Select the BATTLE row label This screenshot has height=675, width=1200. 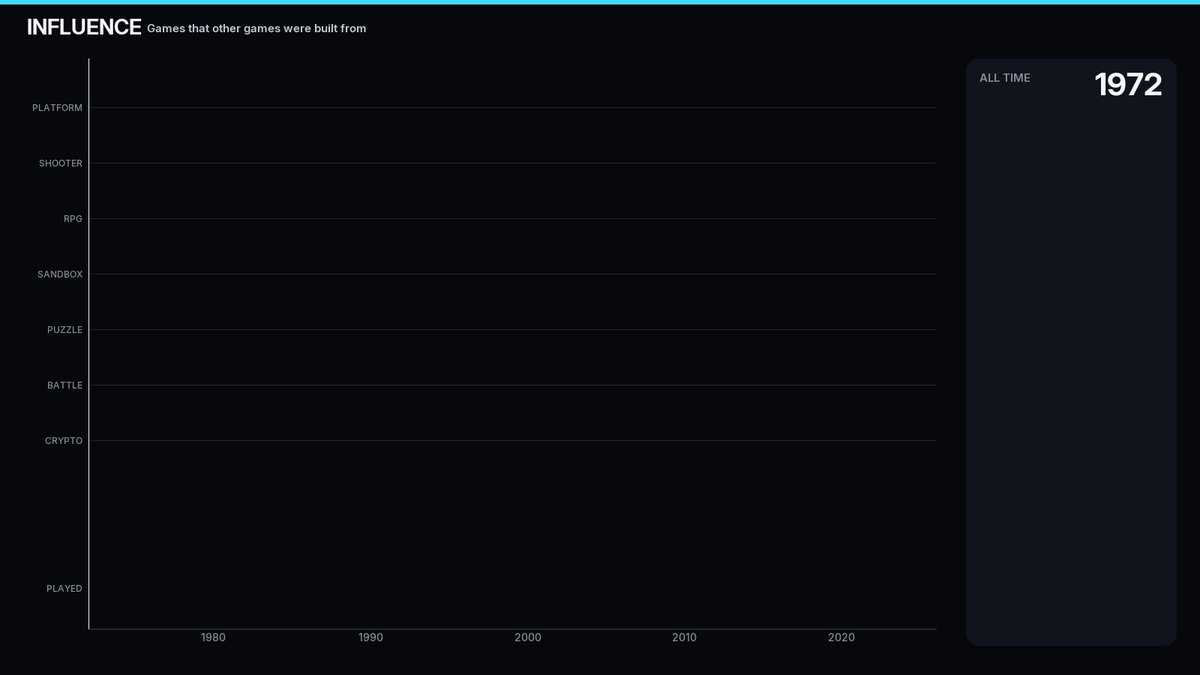click(x=65, y=385)
